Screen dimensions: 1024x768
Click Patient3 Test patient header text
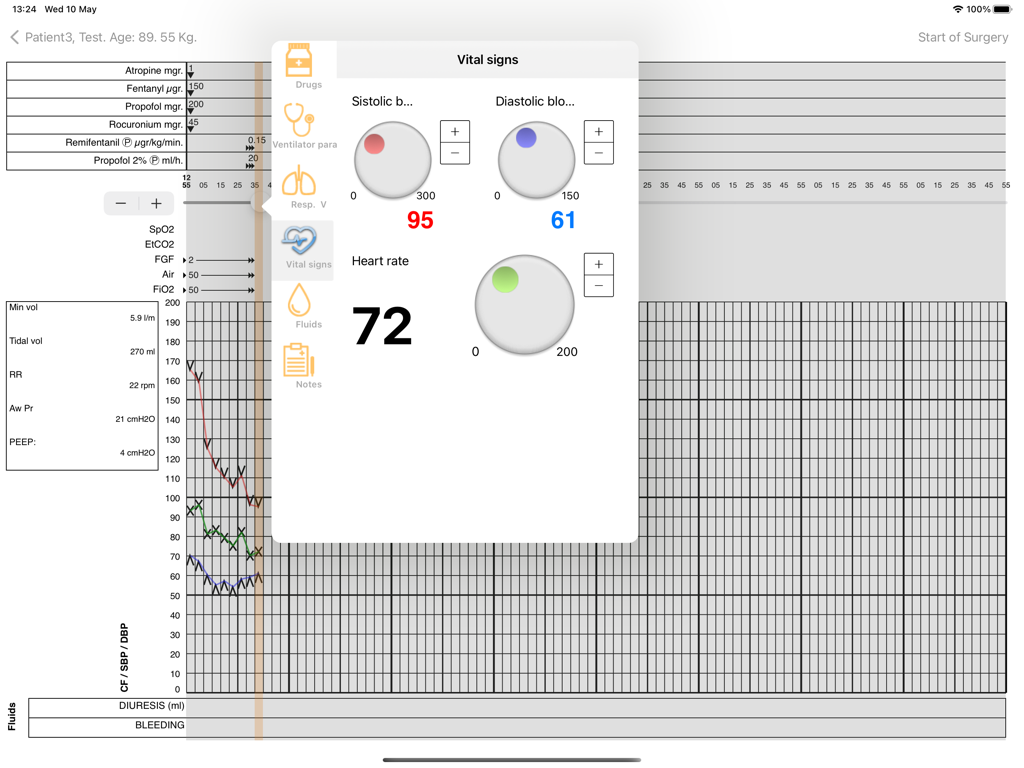pyautogui.click(x=110, y=37)
